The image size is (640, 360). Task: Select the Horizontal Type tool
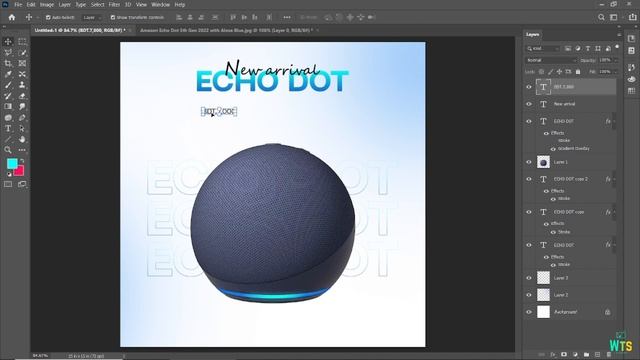click(8, 128)
